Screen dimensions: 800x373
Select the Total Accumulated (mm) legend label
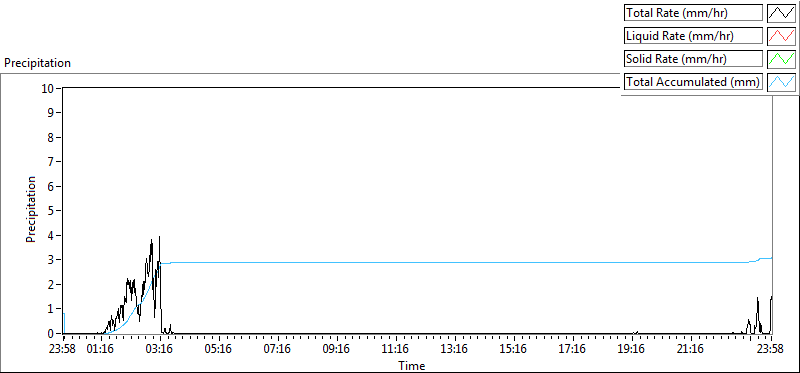pos(693,82)
